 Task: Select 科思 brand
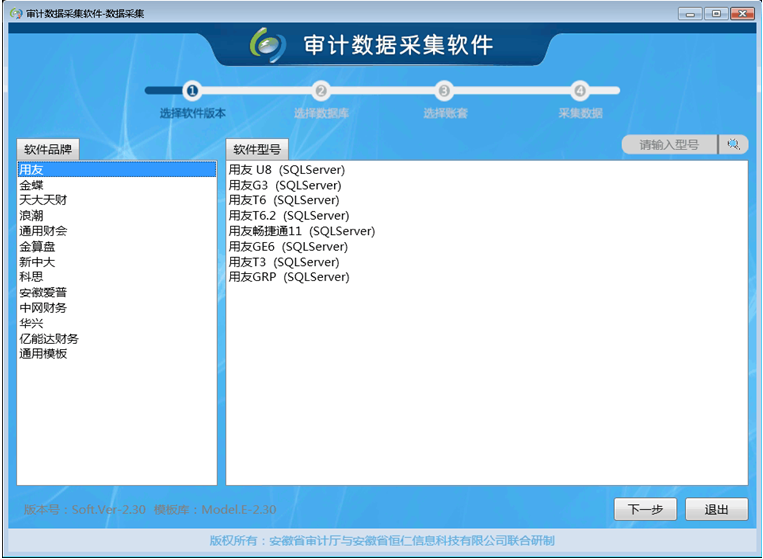click(117, 277)
